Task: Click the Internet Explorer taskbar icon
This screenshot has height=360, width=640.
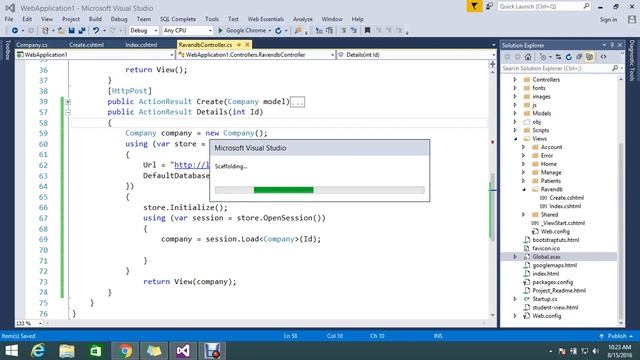Action: [x=38, y=351]
